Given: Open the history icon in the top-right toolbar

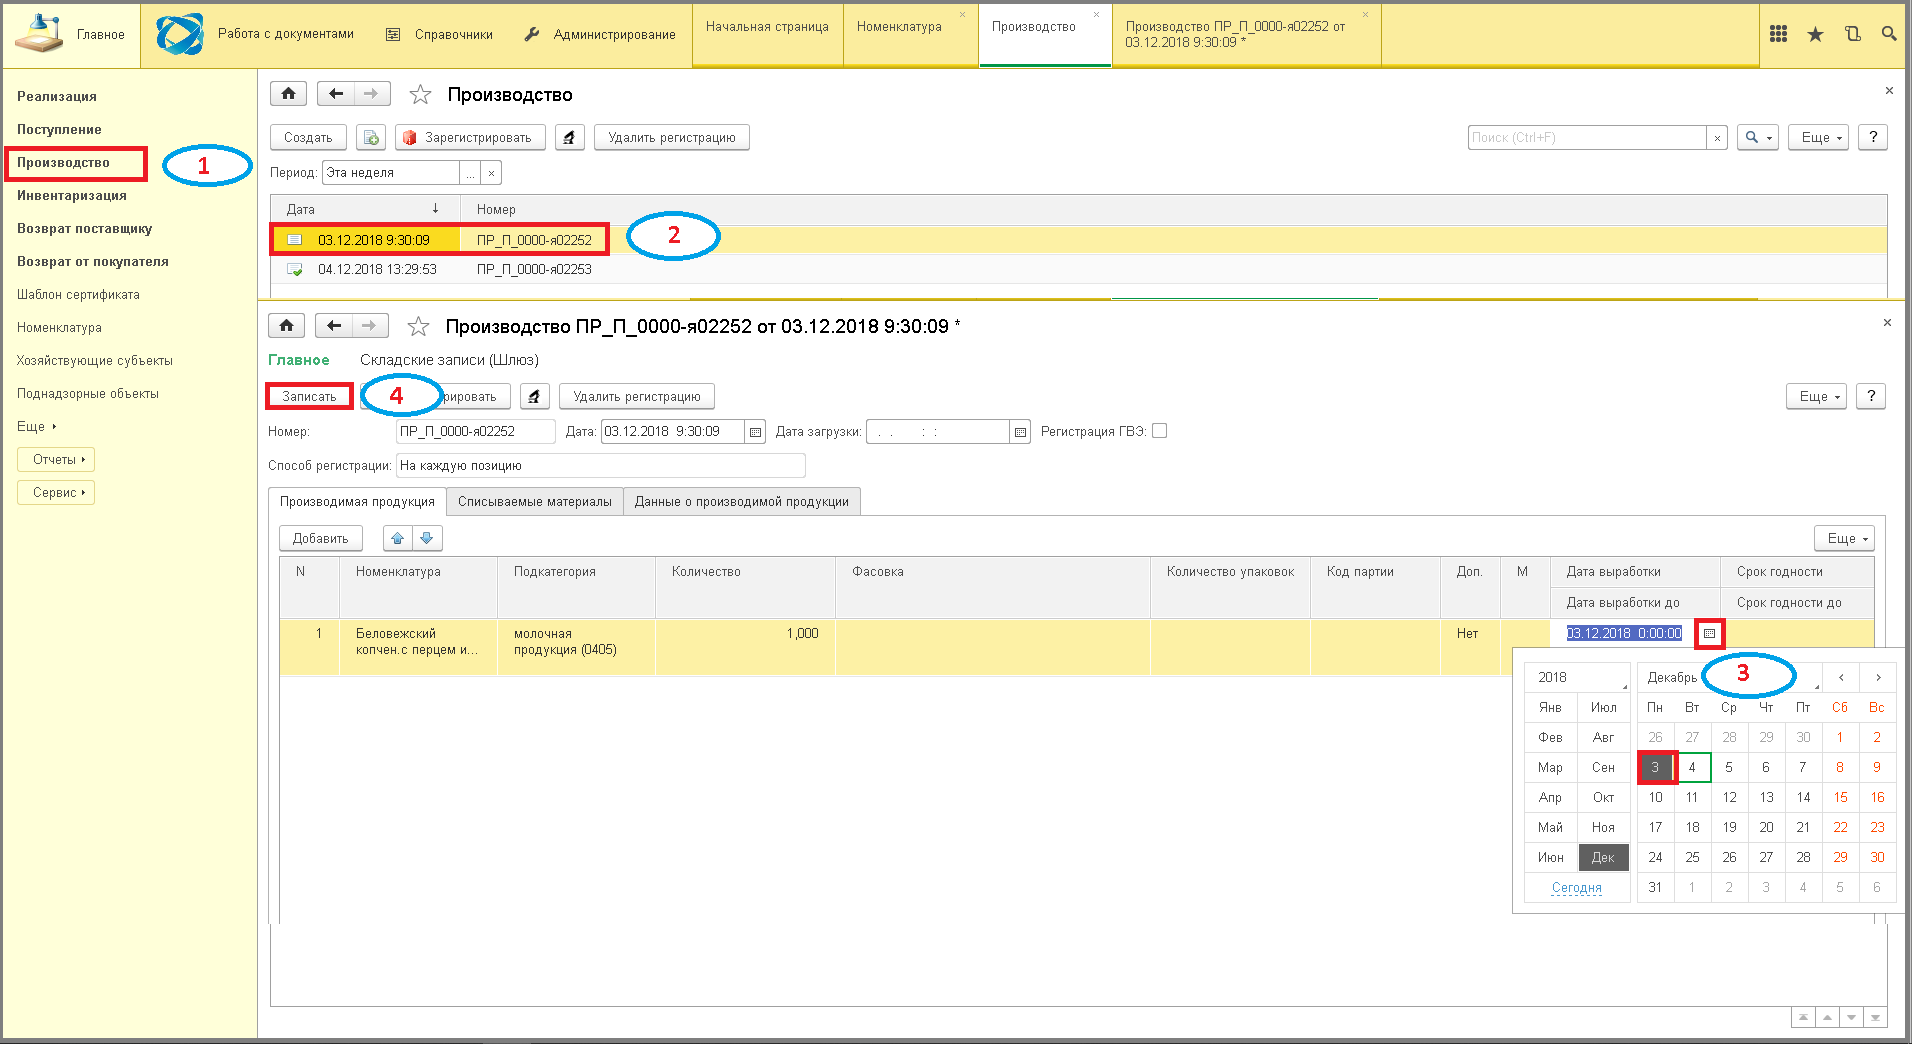Looking at the screenshot, I should point(1852,35).
